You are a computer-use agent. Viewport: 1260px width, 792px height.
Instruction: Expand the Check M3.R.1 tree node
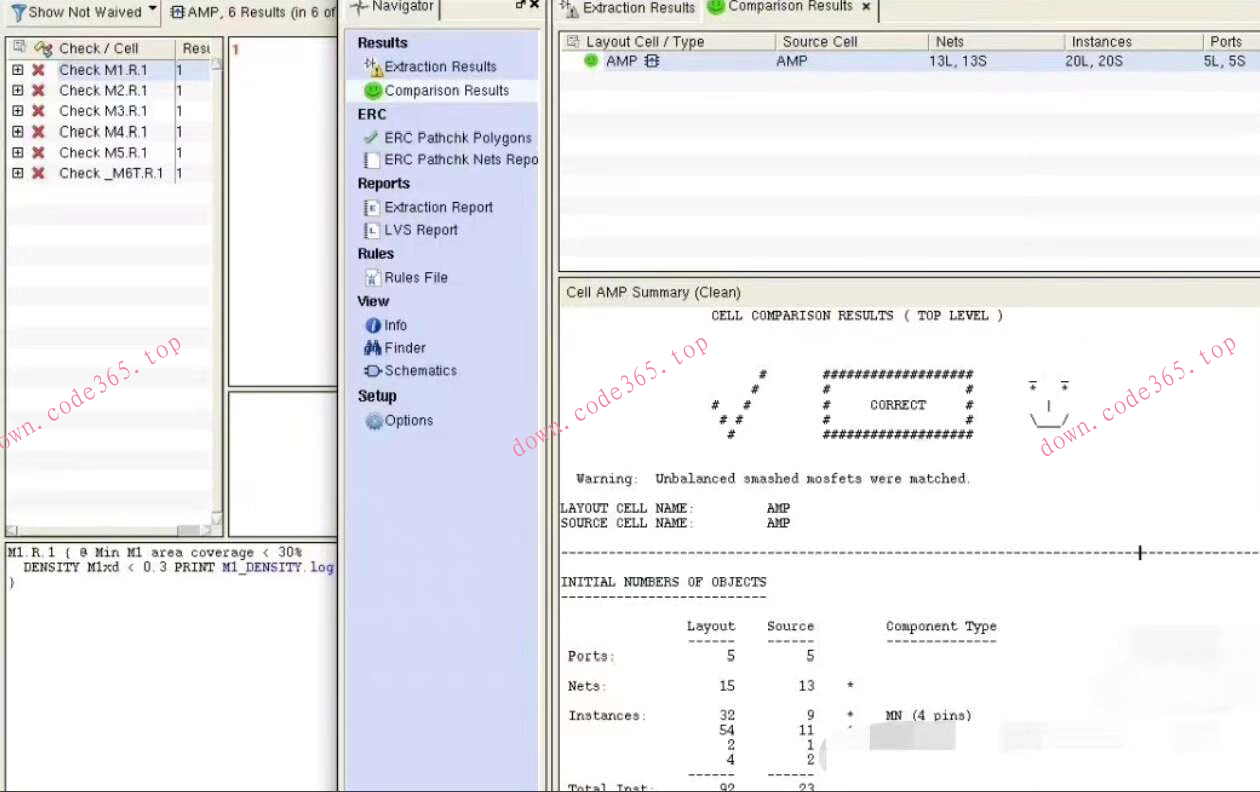(18, 111)
